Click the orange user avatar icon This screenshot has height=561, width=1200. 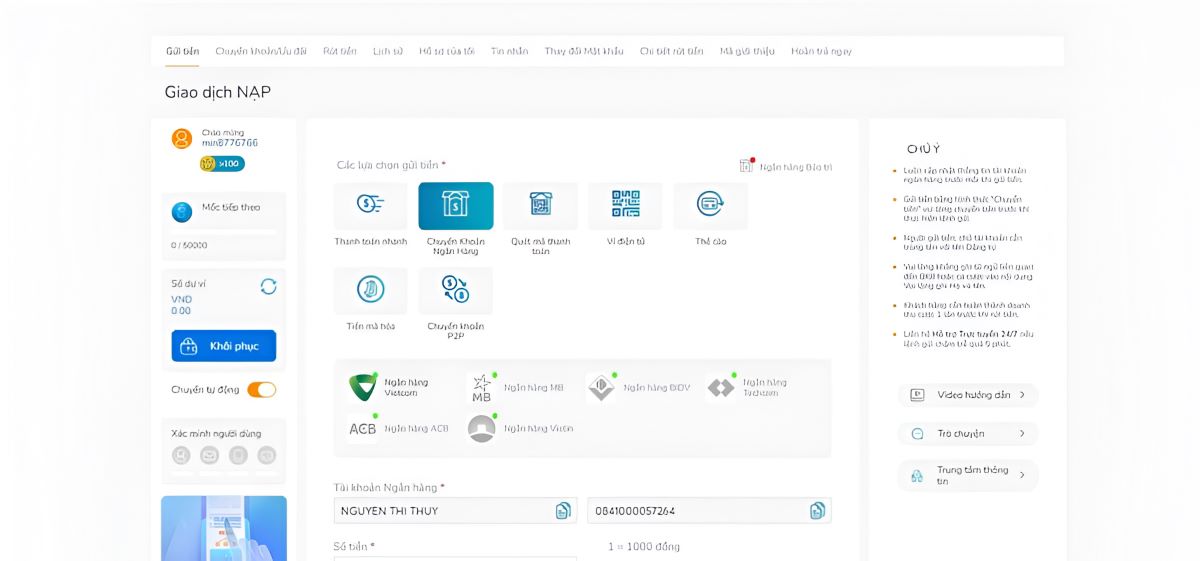coord(182,138)
